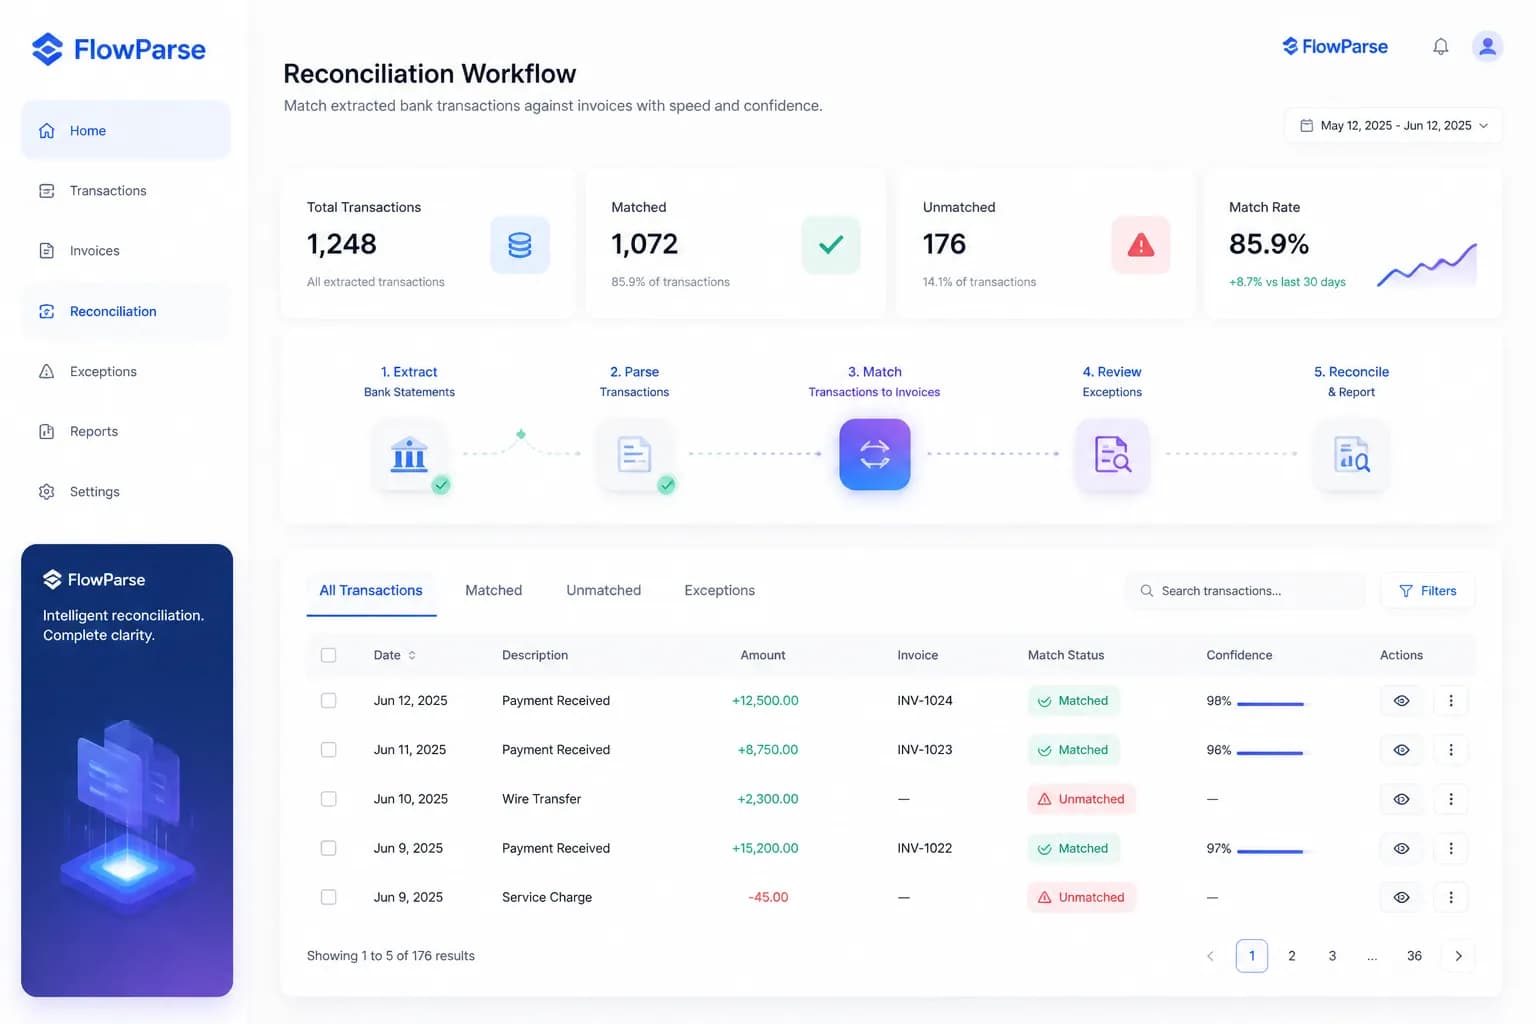Viewport: 1536px width, 1024px height.
Task: Open the Filters button
Action: point(1427,591)
